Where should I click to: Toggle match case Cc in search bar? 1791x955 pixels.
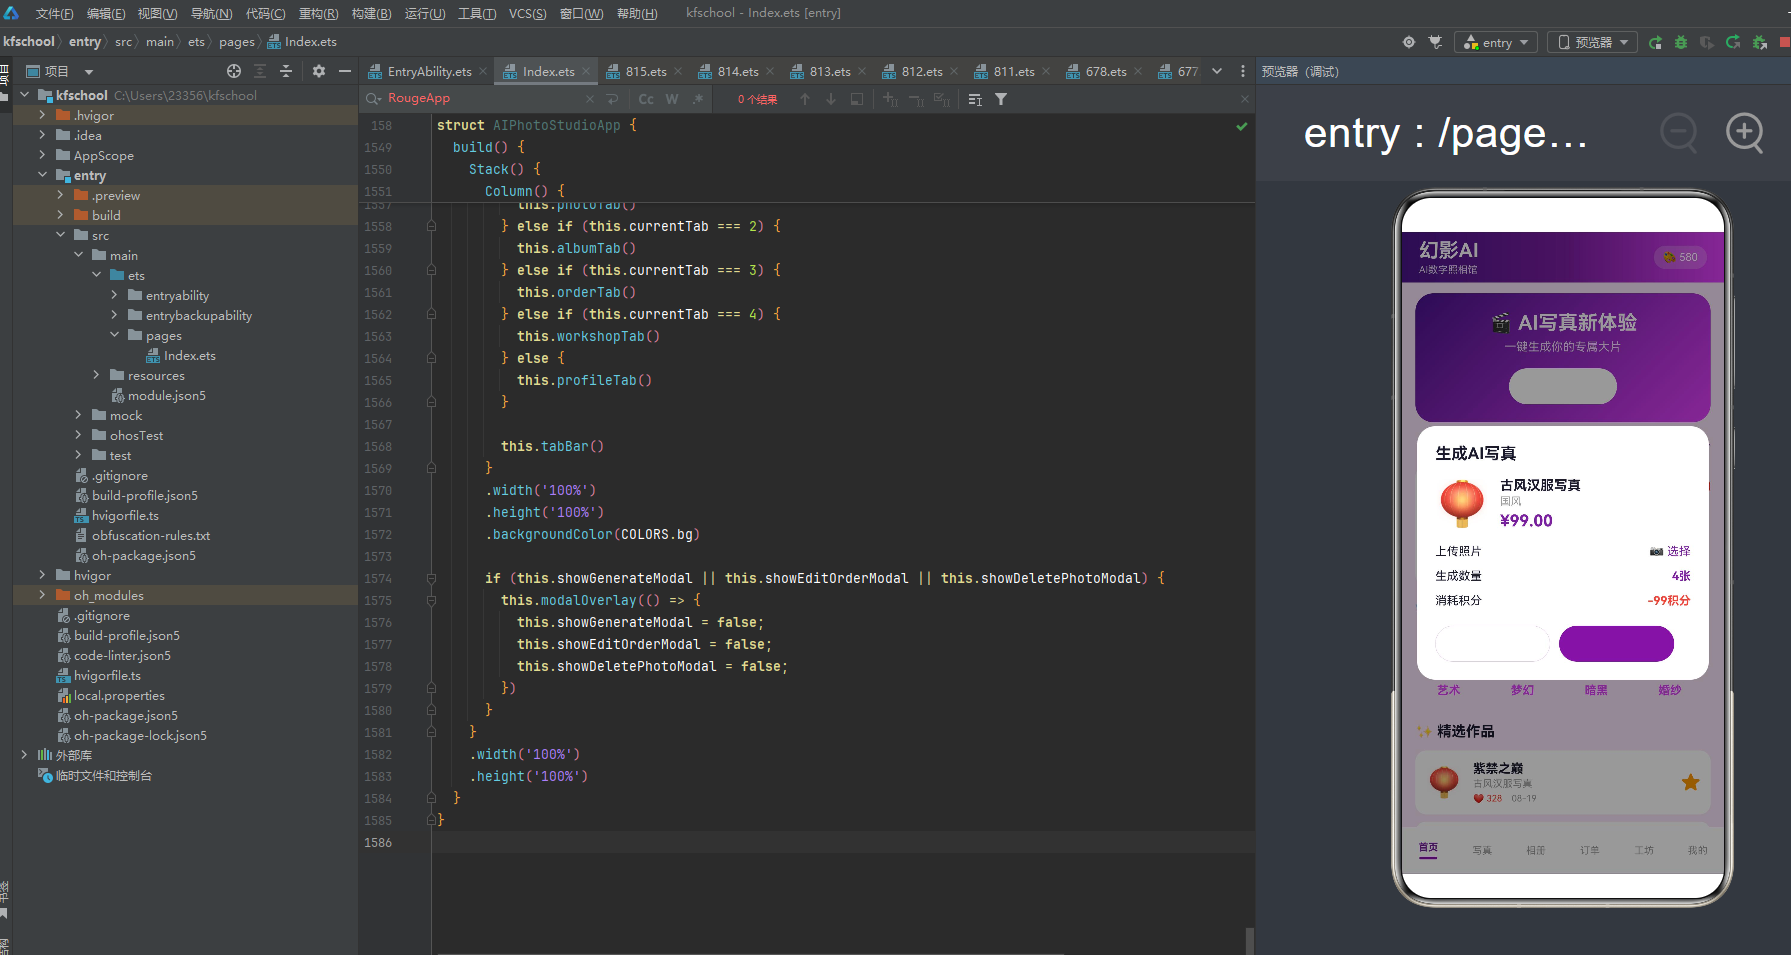(x=646, y=99)
